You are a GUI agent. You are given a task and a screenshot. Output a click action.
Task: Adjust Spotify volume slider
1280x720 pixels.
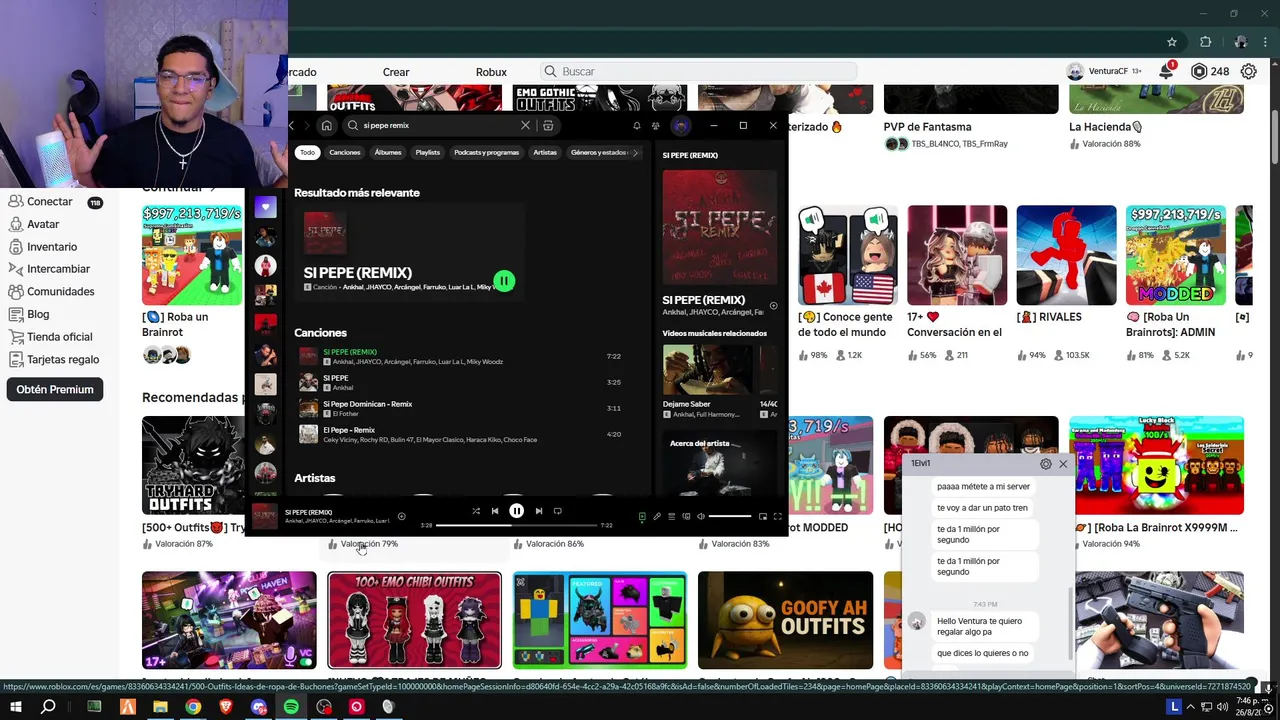click(x=730, y=517)
